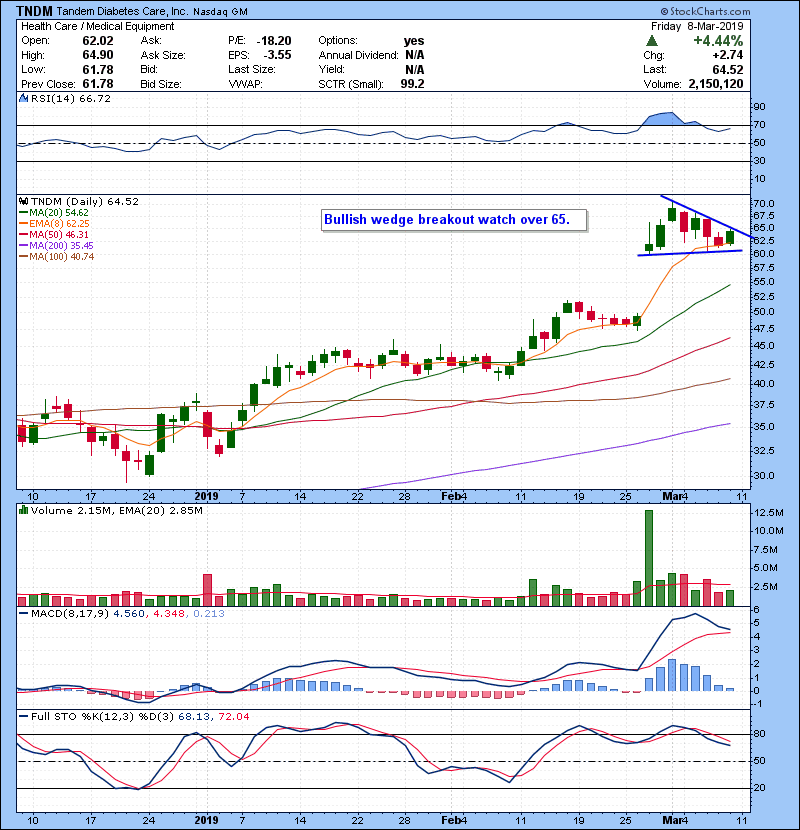
Task: Select the Open value 62.02
Action: [98, 41]
